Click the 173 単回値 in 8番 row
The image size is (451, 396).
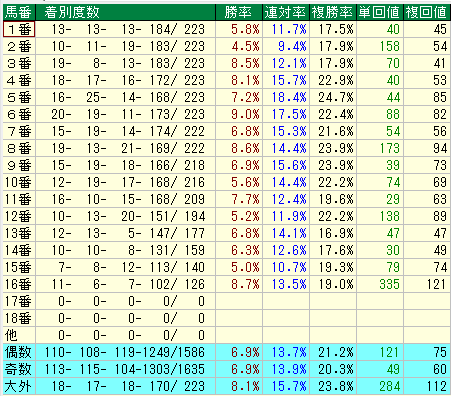[380, 148]
